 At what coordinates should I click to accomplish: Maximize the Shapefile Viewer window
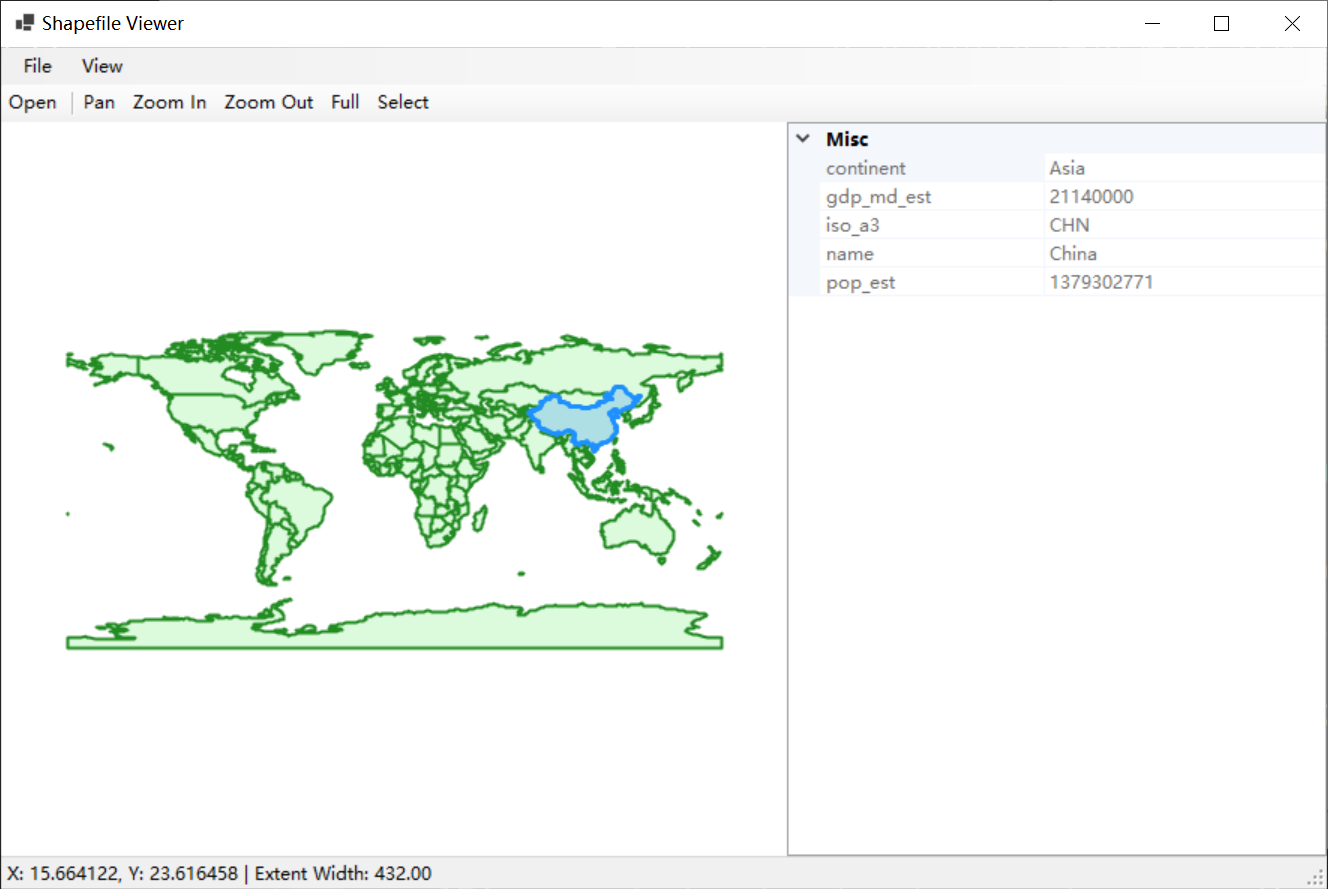click(1221, 24)
